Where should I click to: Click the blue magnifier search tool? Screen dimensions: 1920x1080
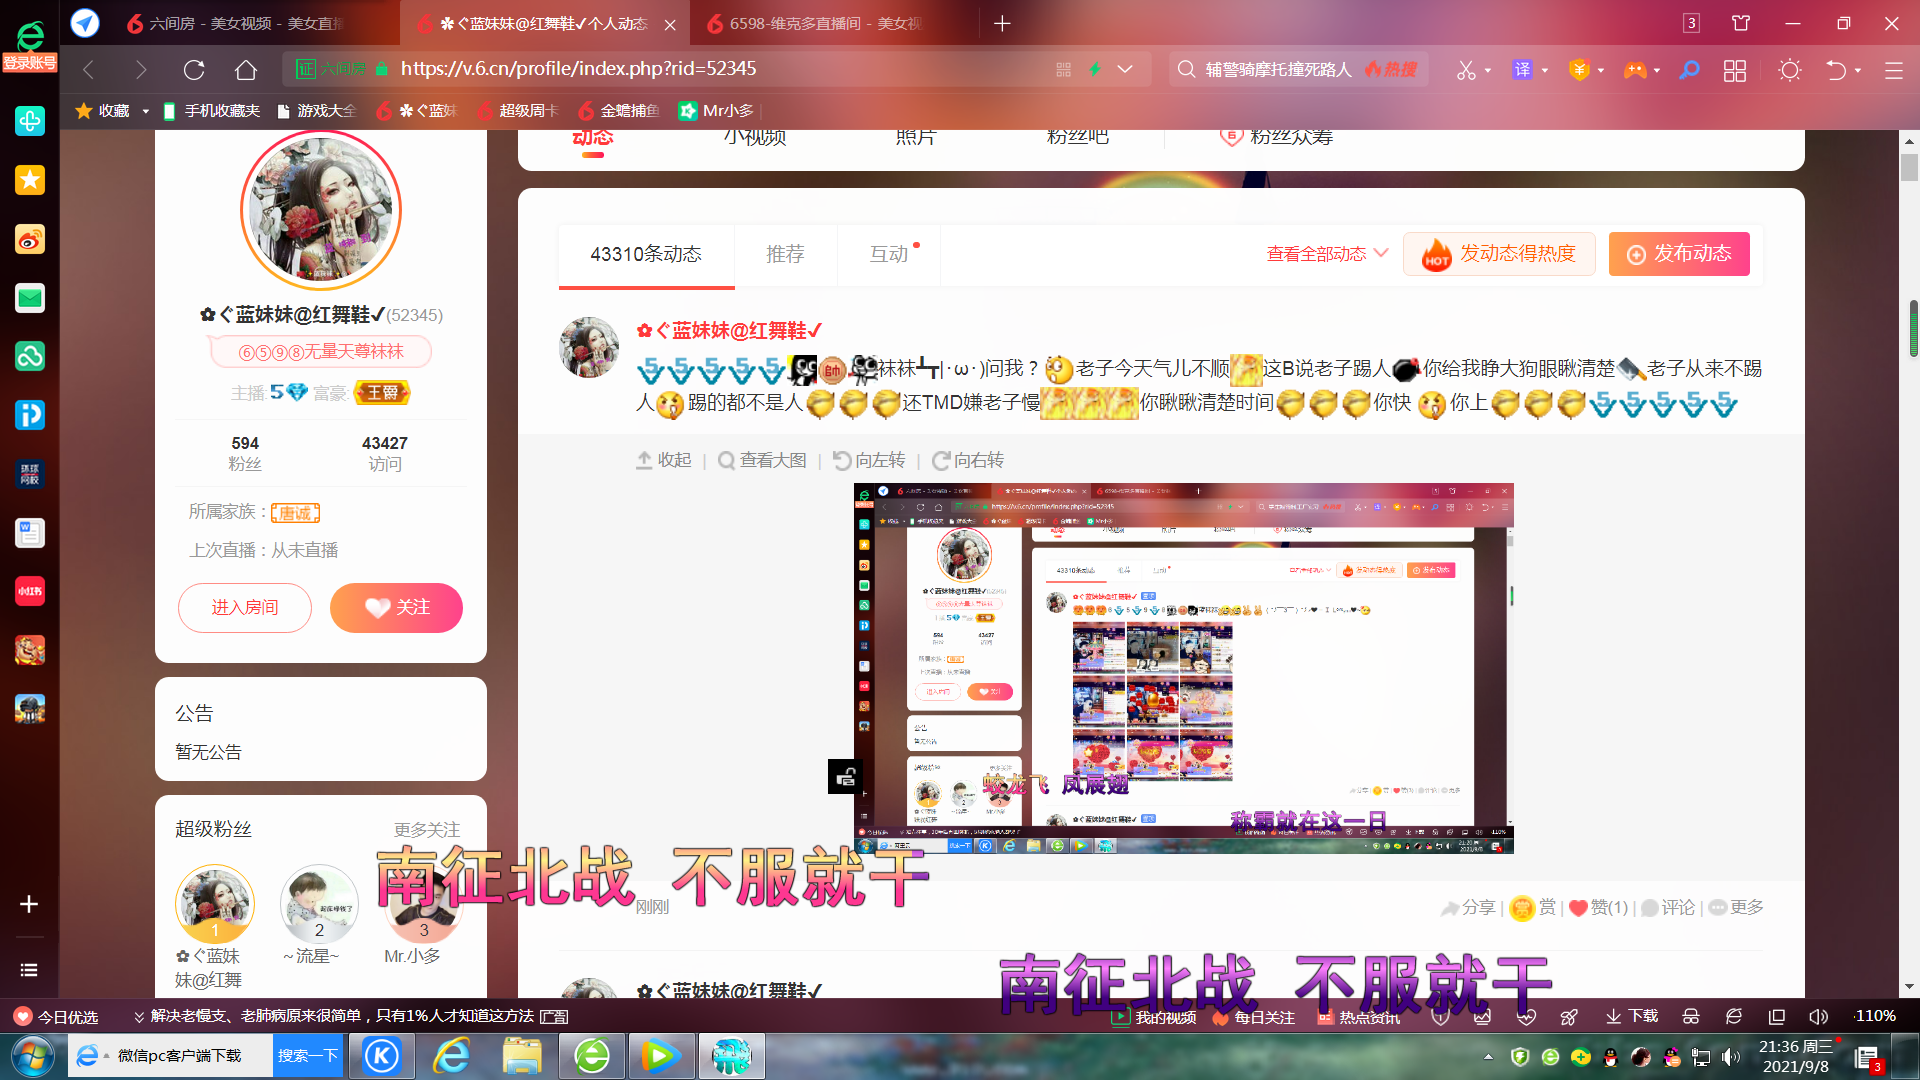point(1689,70)
